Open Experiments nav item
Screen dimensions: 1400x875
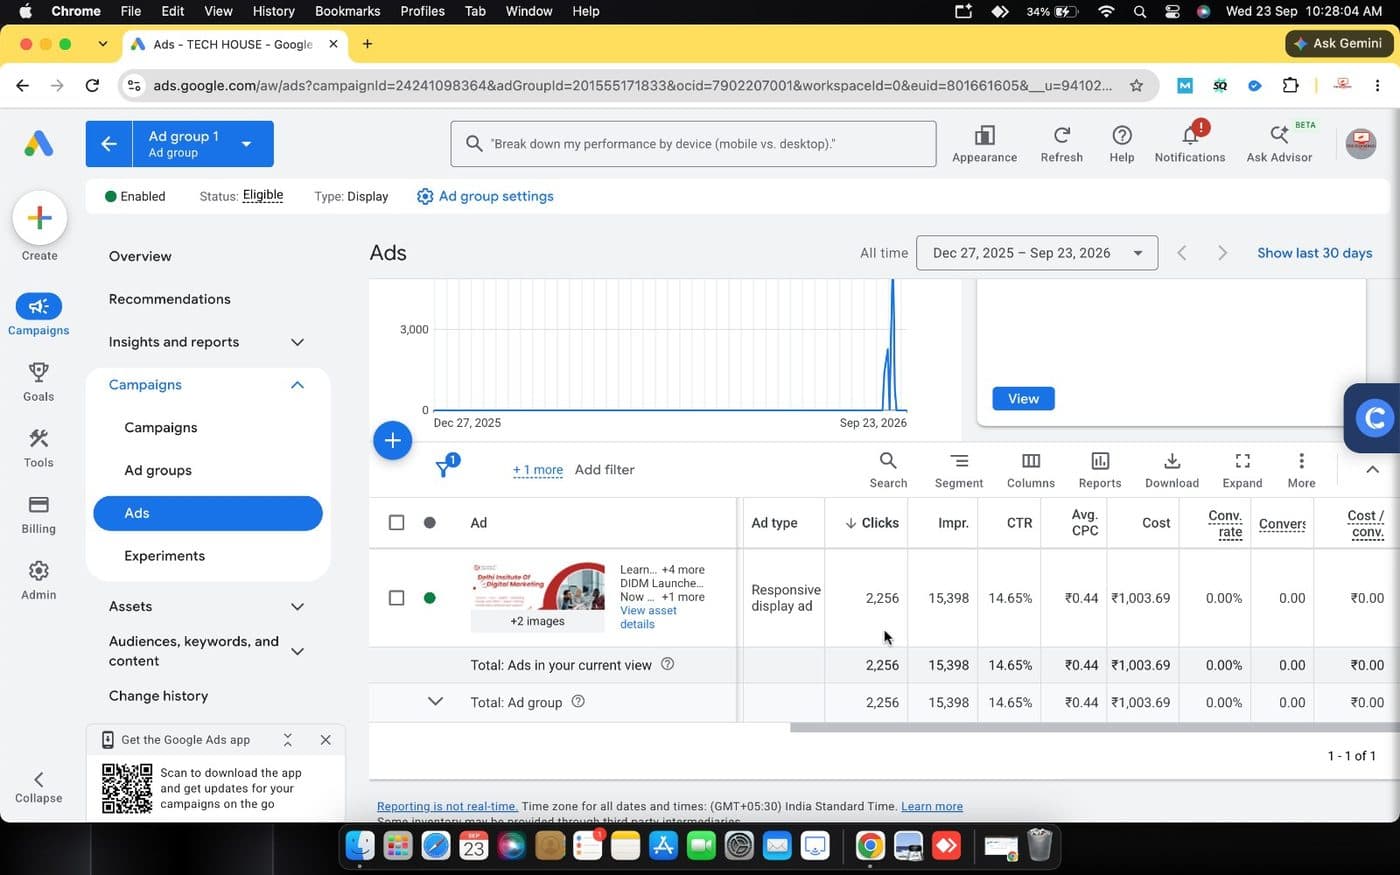[164, 556]
